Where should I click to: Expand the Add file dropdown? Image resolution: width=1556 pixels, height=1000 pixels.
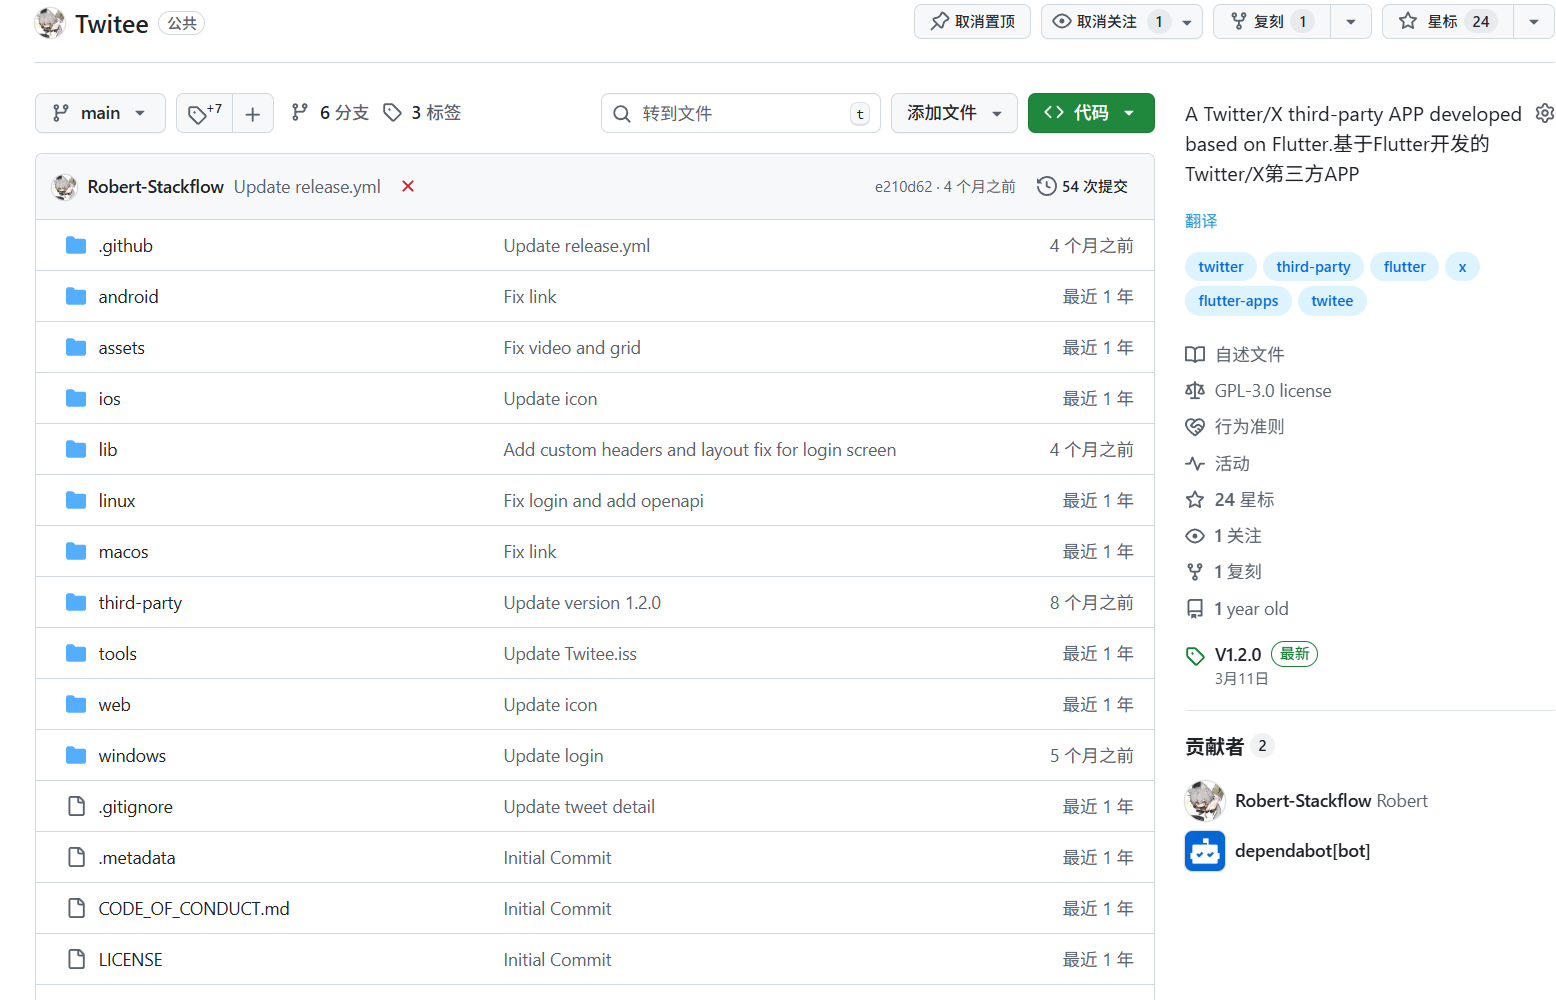pos(953,113)
